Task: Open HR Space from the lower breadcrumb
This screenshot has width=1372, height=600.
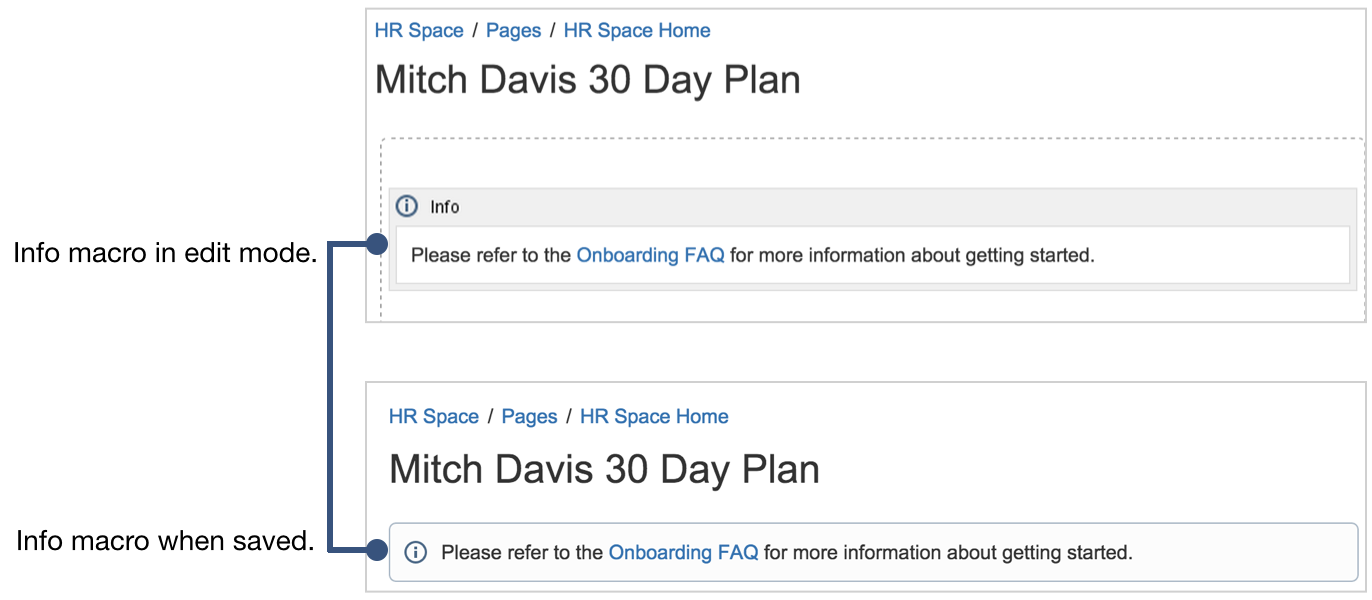Action: (x=434, y=416)
